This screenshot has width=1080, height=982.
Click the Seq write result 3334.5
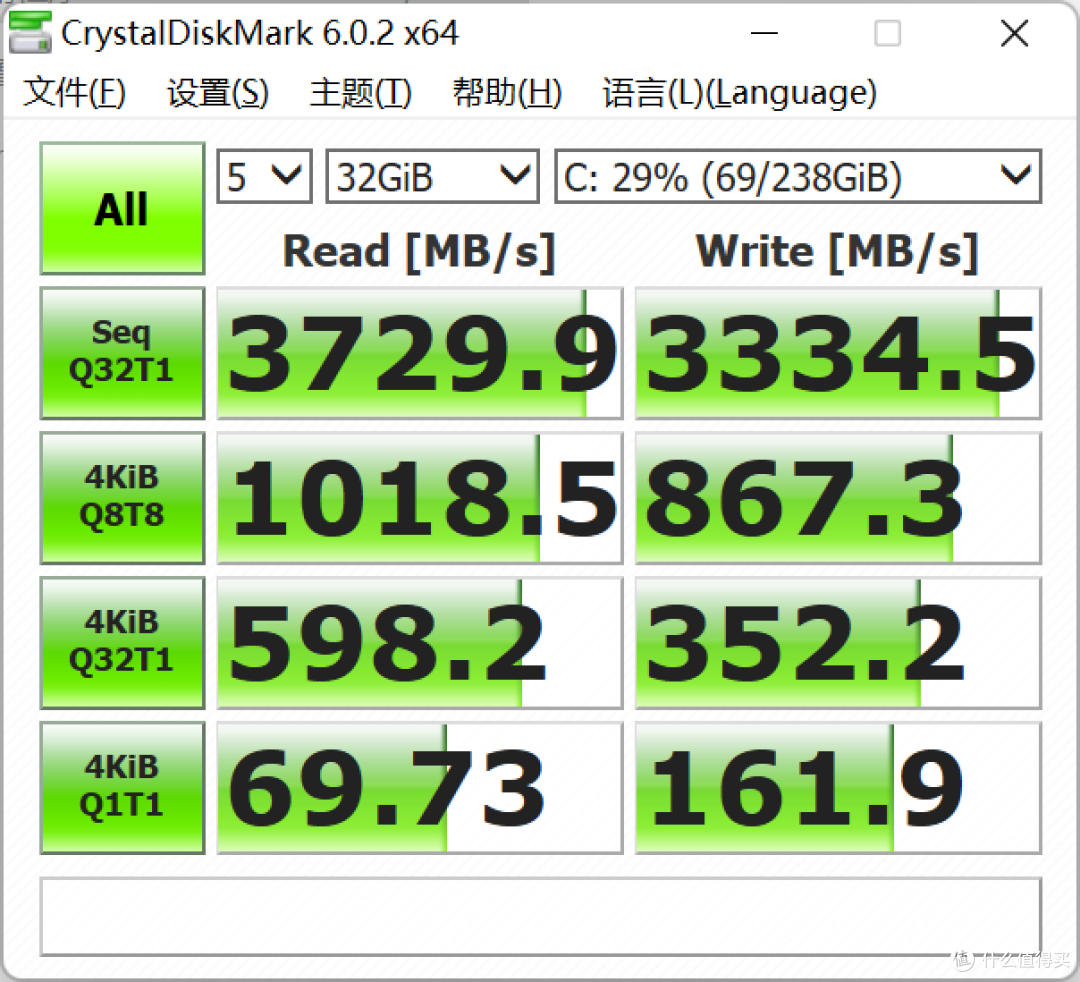pyautogui.click(x=838, y=353)
